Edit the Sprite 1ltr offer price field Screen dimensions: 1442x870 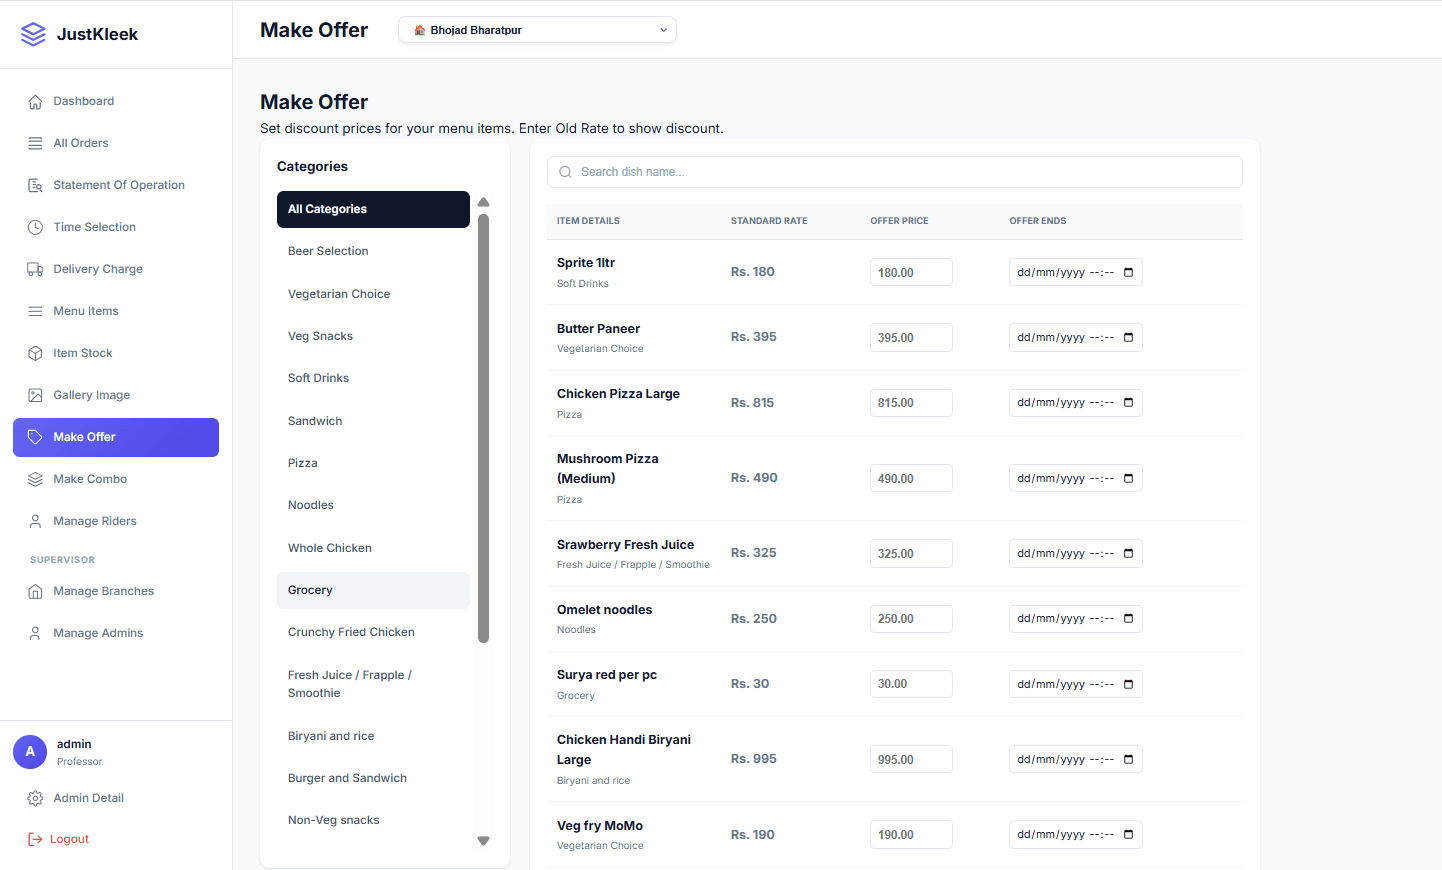coord(911,272)
